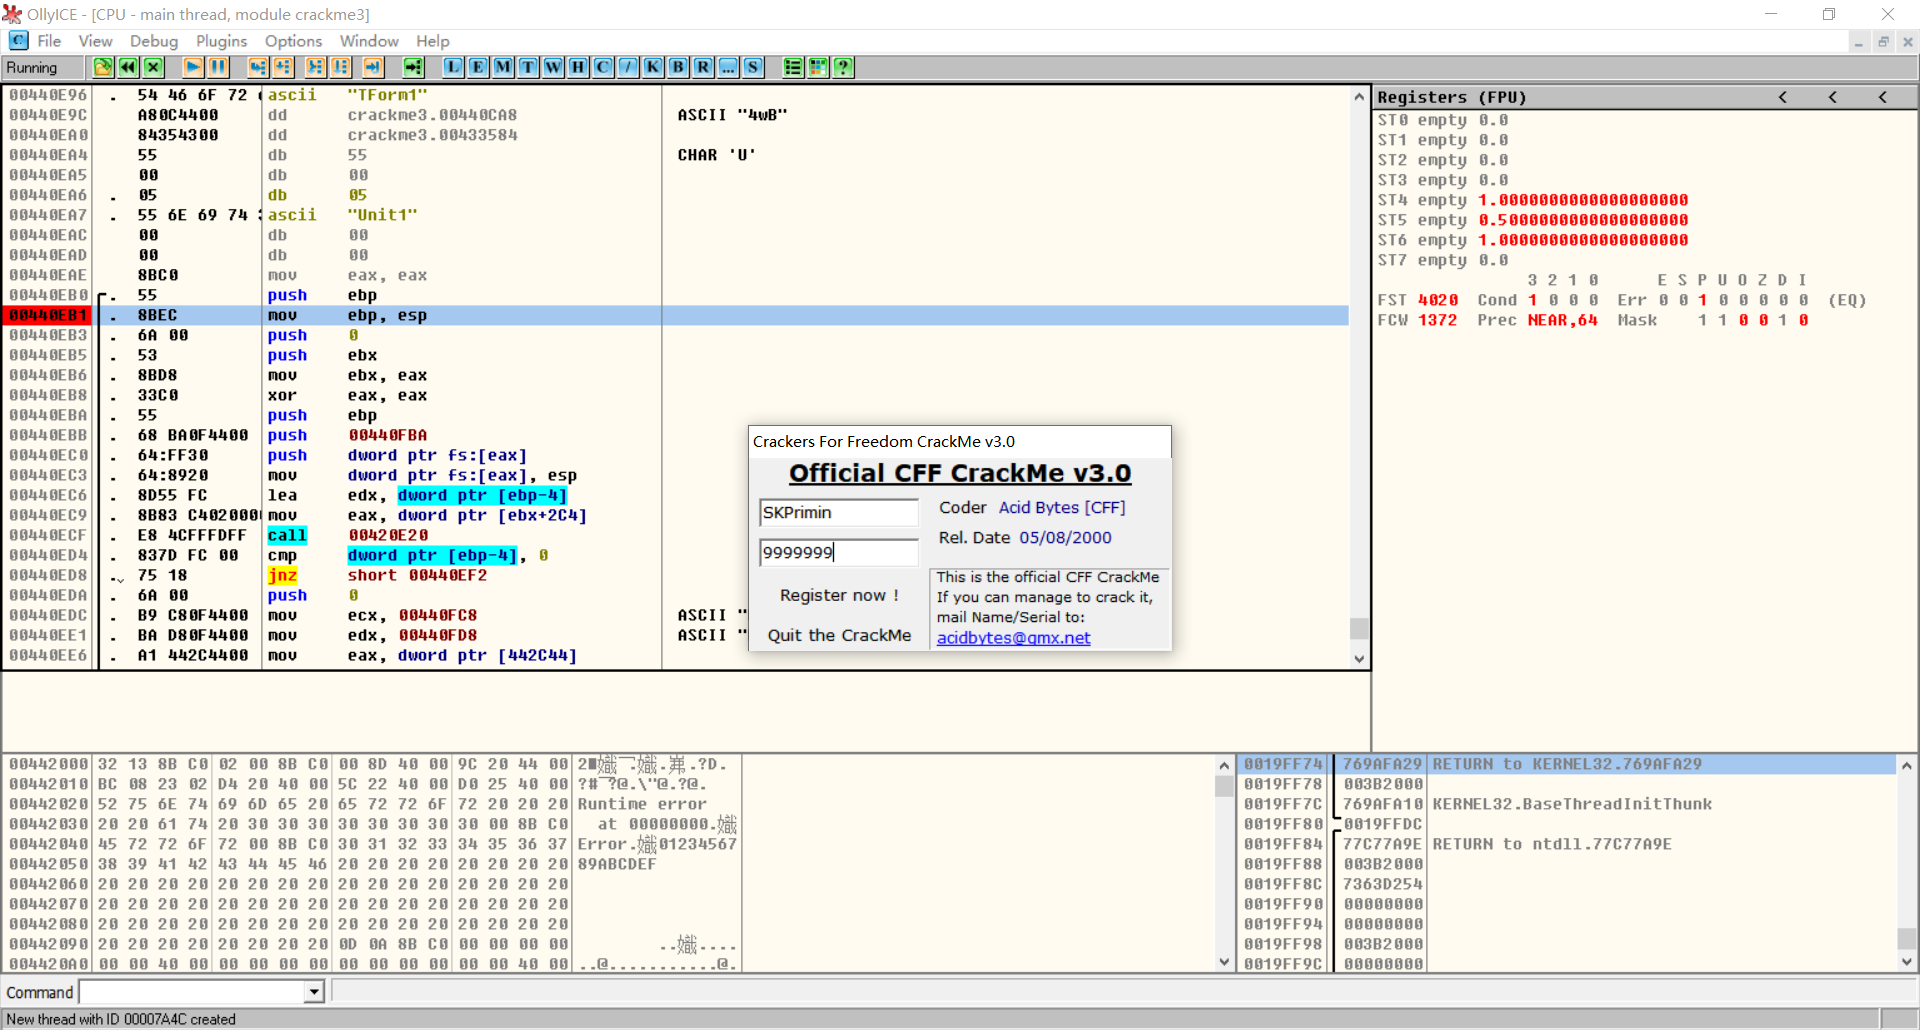Open the acidbytes@gmx.net email link

tap(1013, 638)
